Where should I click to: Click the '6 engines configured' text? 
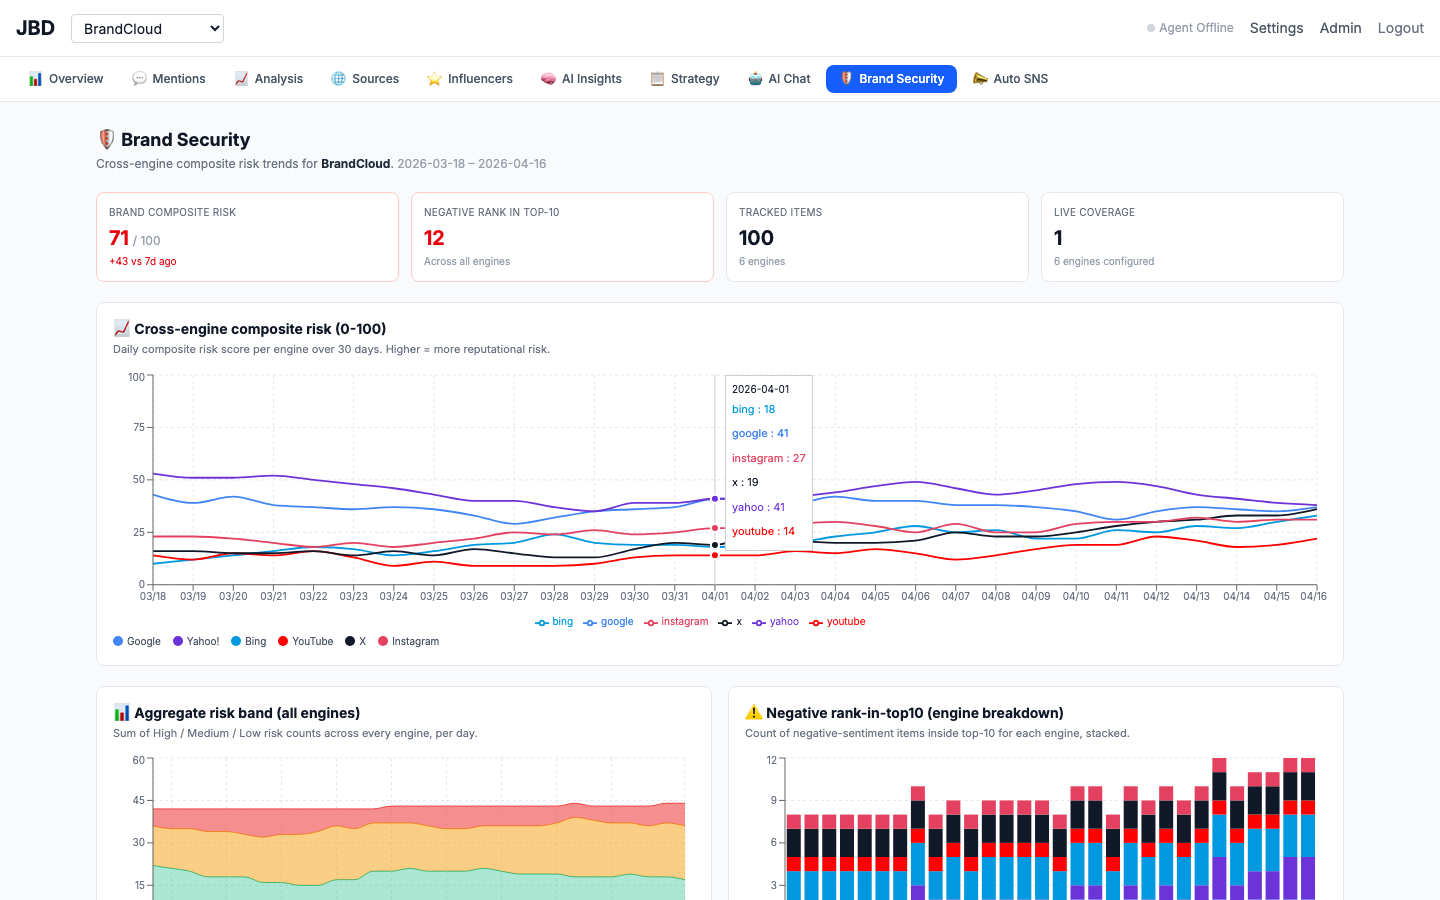(x=1104, y=262)
